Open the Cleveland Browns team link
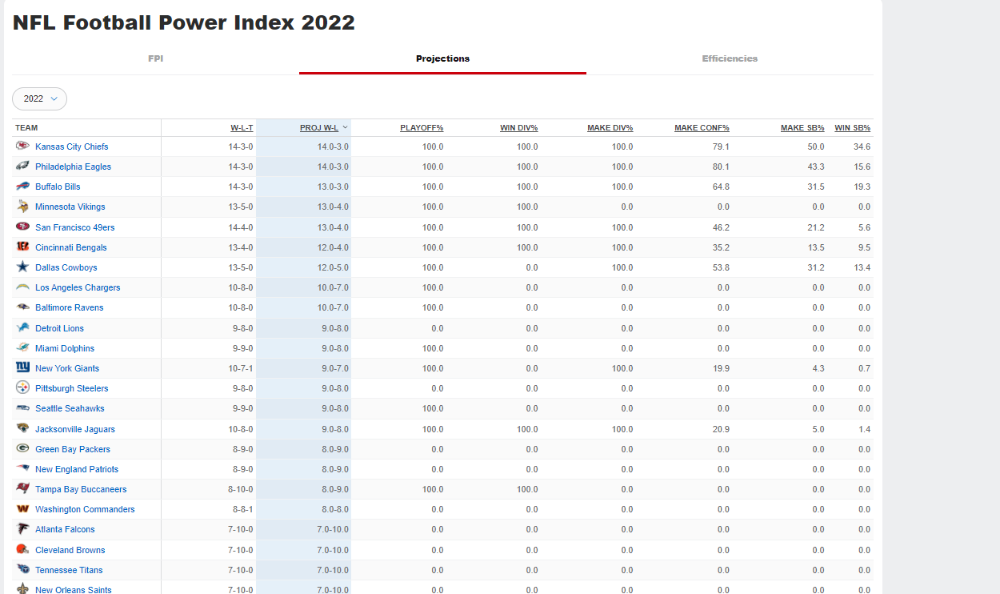This screenshot has width=1000, height=594. [x=70, y=550]
